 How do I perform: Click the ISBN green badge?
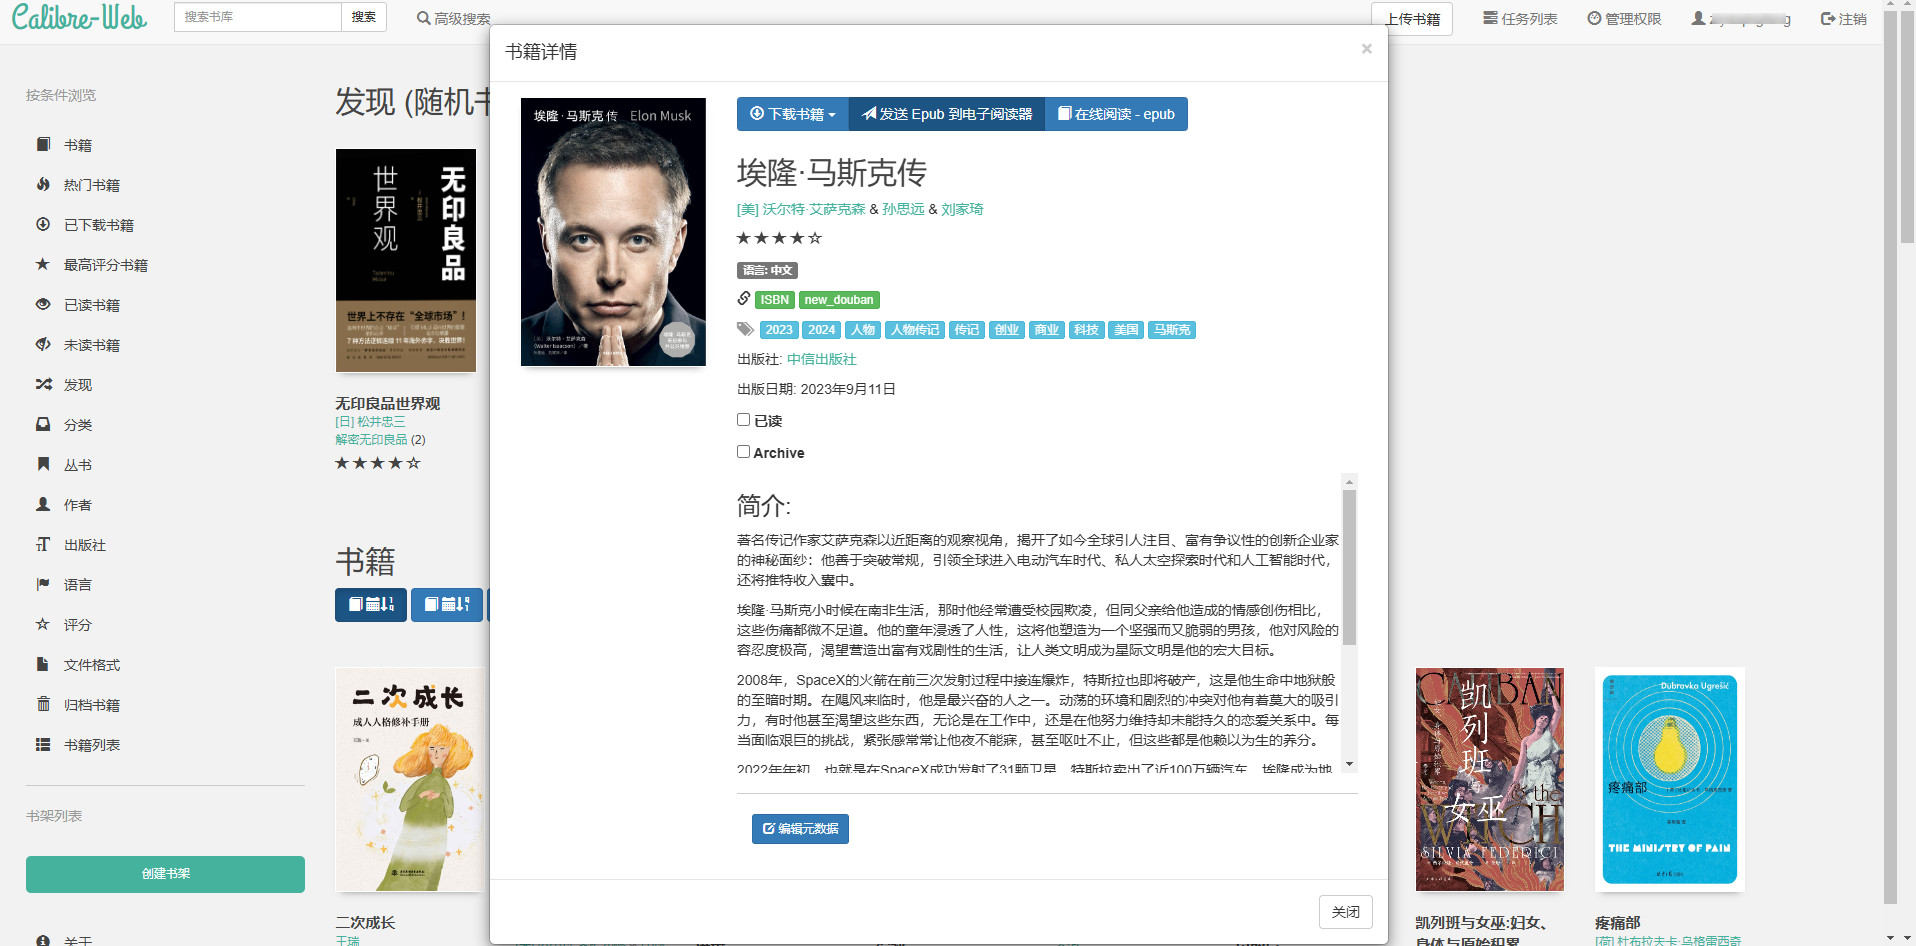click(x=775, y=300)
